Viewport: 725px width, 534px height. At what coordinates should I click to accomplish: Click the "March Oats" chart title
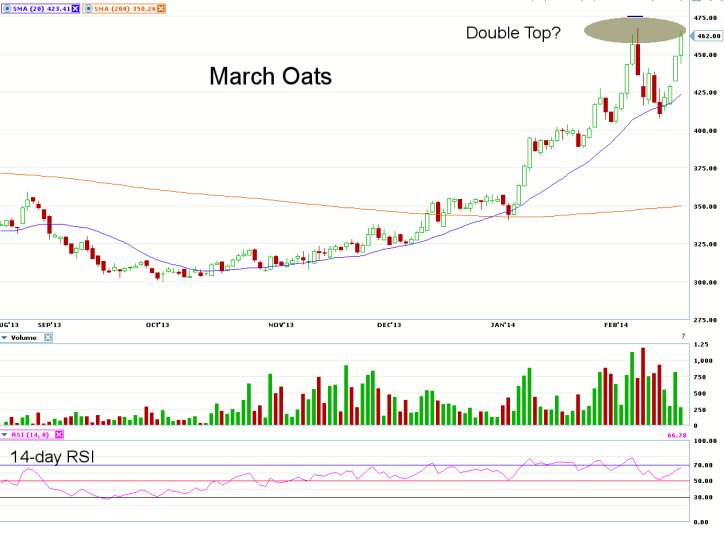click(270, 77)
